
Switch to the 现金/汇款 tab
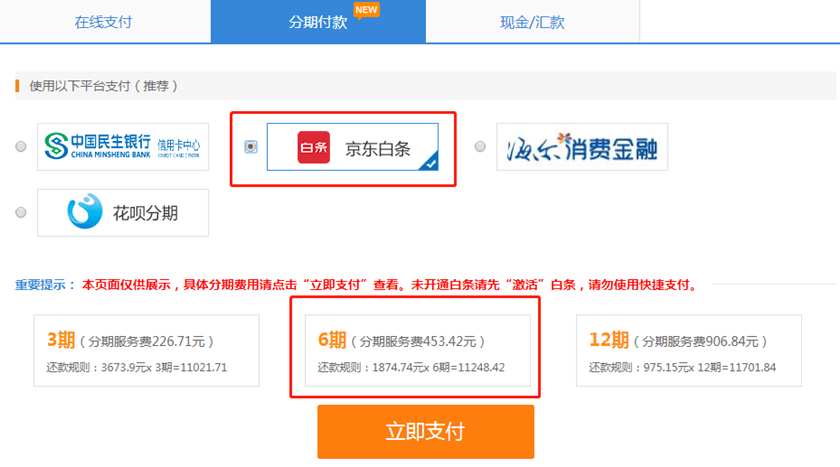tap(532, 21)
